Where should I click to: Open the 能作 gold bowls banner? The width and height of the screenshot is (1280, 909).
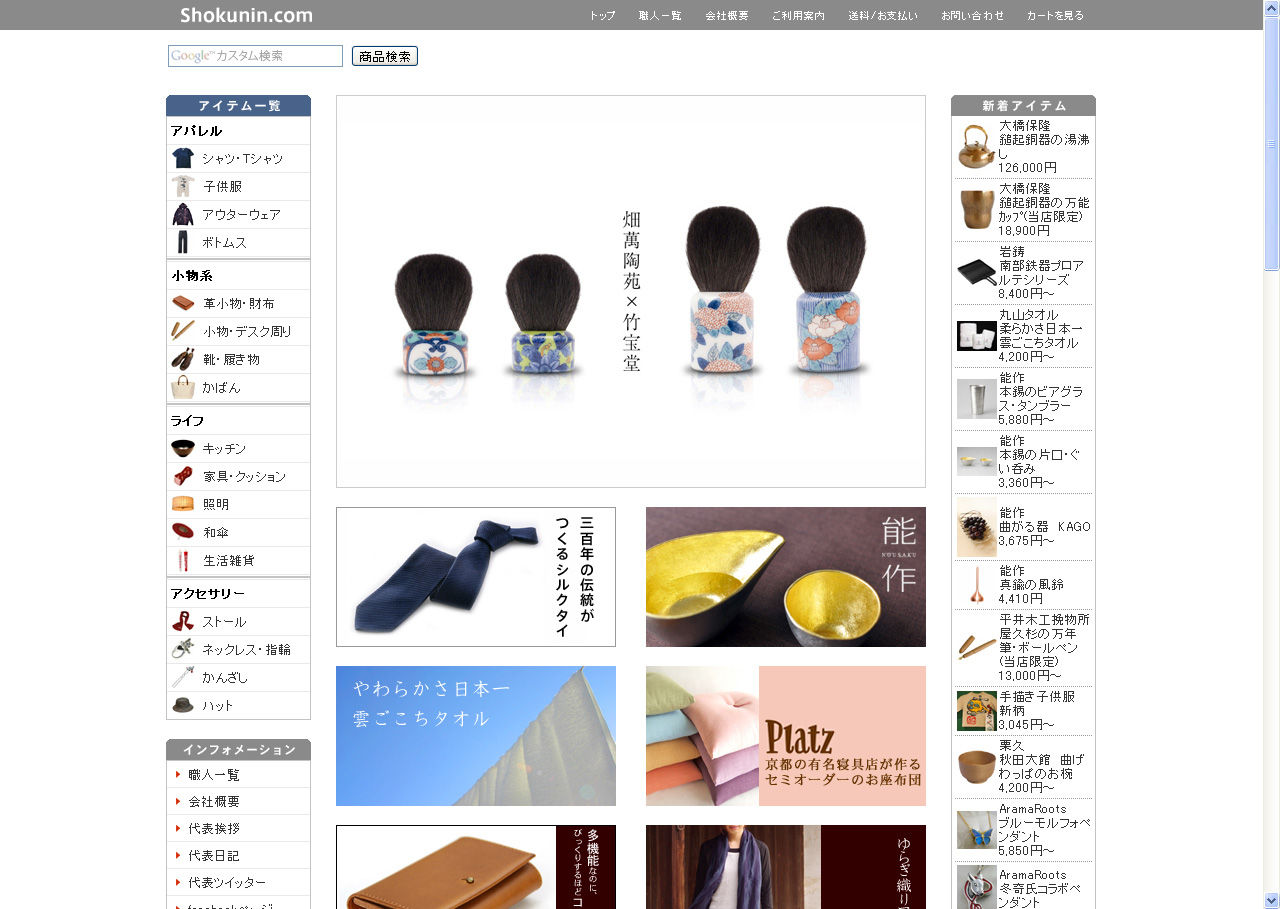[x=786, y=577]
